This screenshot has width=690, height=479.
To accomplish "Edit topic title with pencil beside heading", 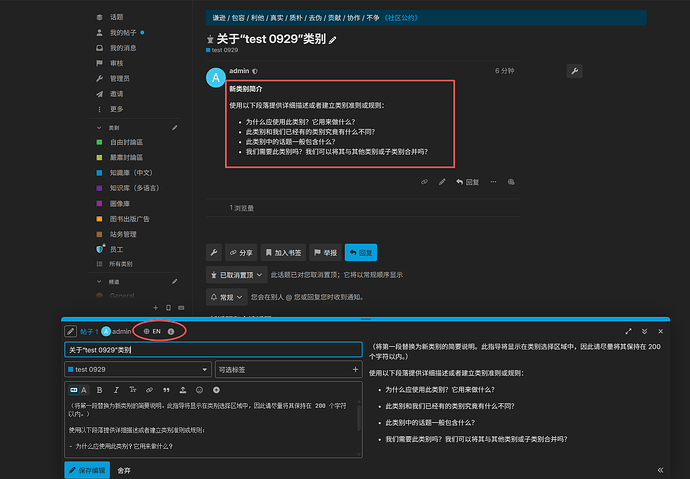I will coord(333,40).
